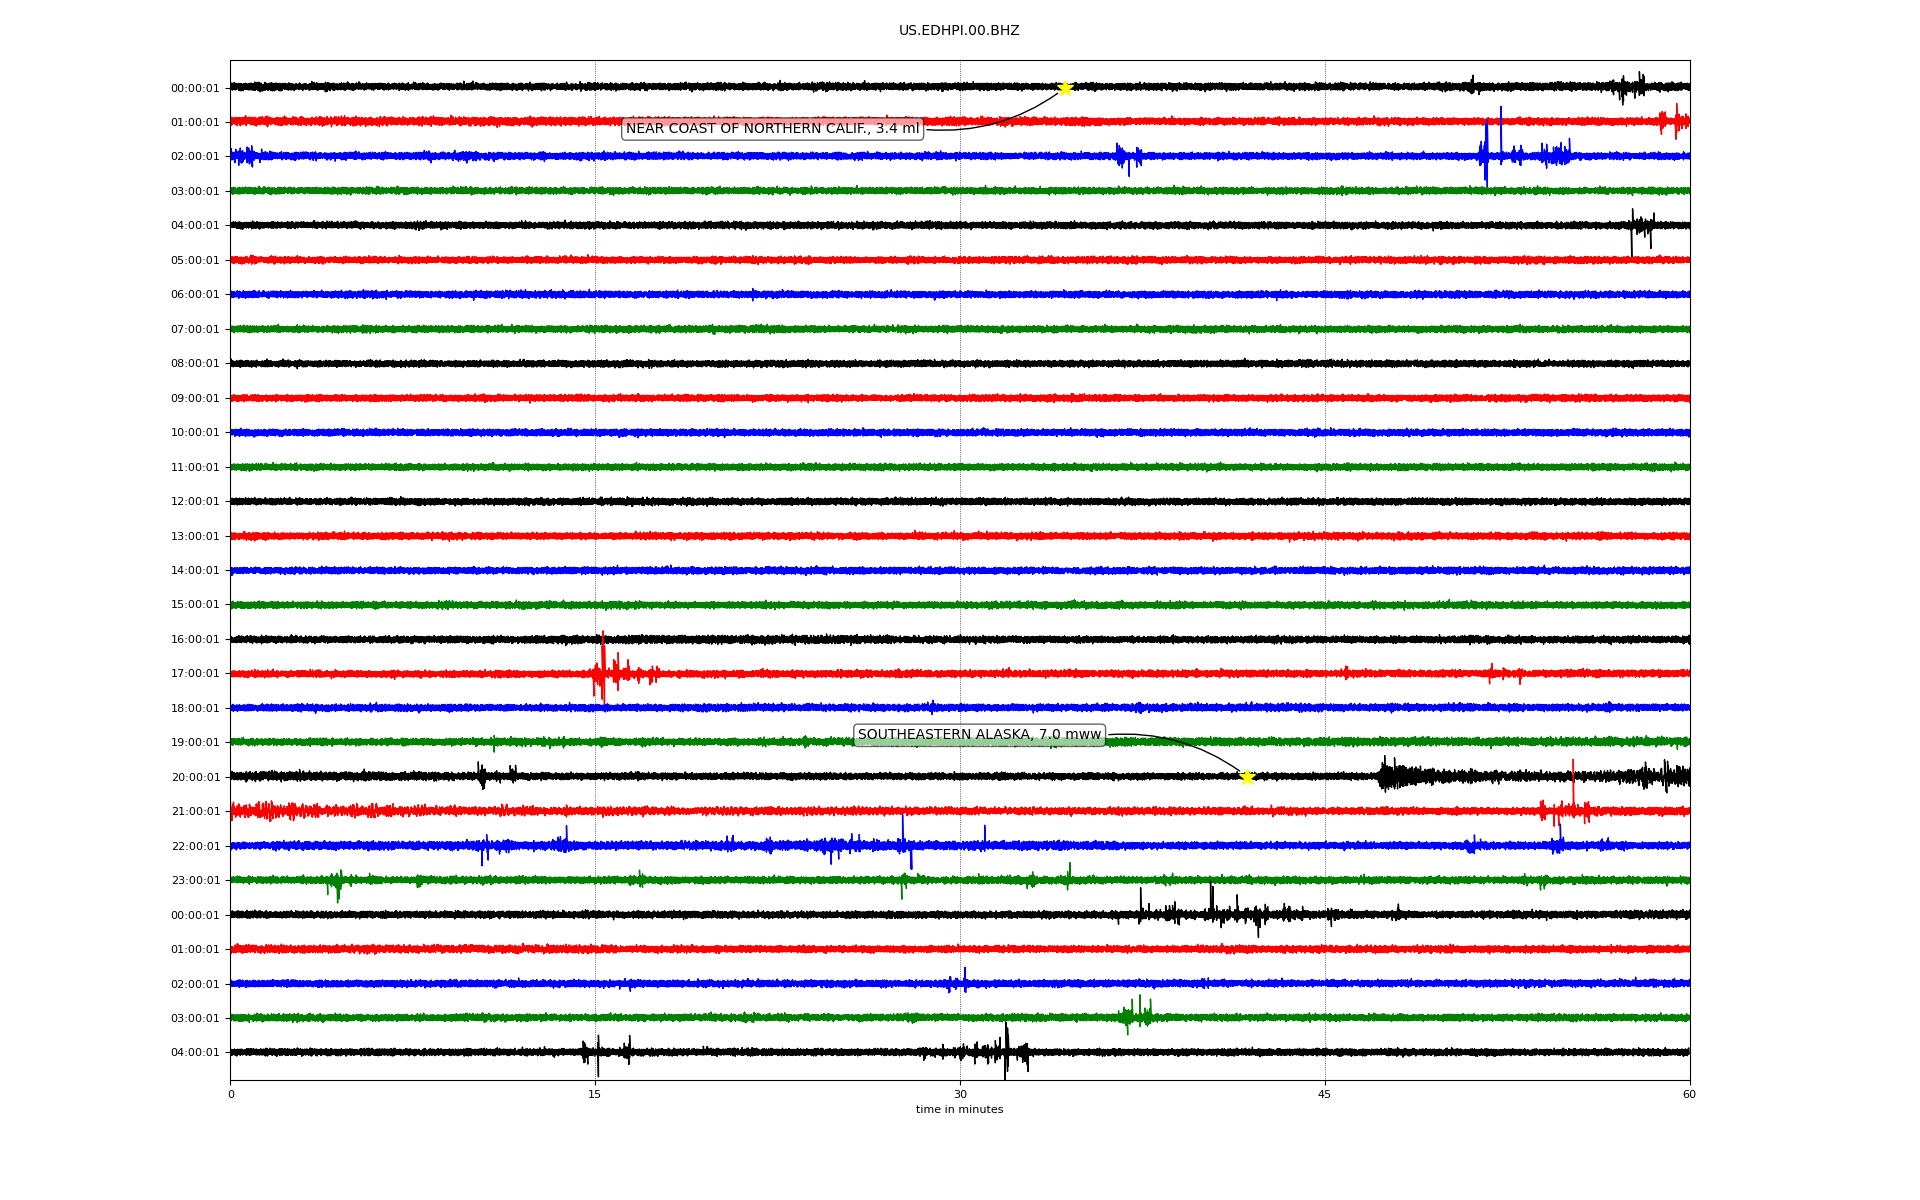Viewport: 1920px width, 1200px height.
Task: Click the yellow star on the Southeastern Alaska event
Action: 1247,777
